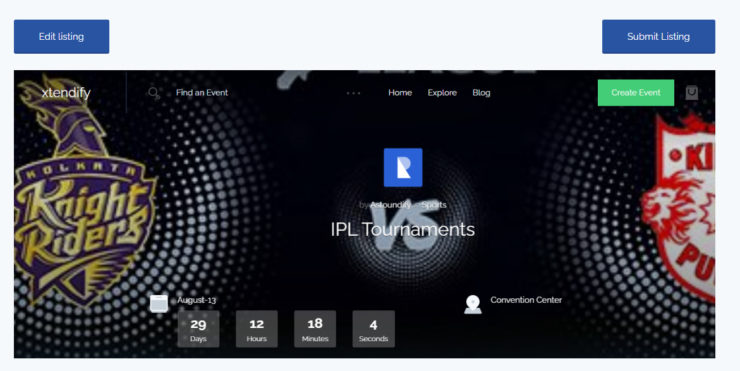This screenshot has height=371, width=740.
Task: Click the xtendify site logo
Action: coord(66,93)
